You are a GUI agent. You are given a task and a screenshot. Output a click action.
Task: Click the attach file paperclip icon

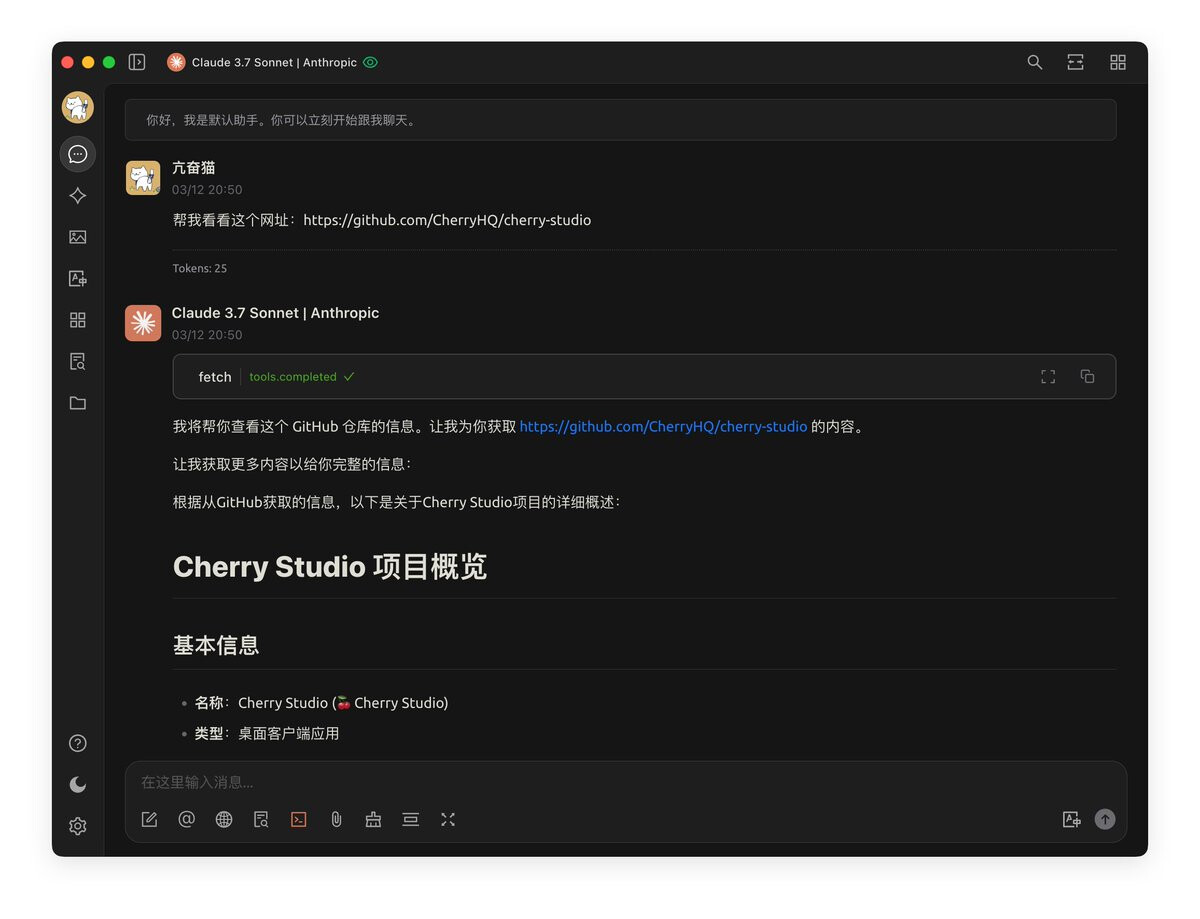pyautogui.click(x=336, y=819)
